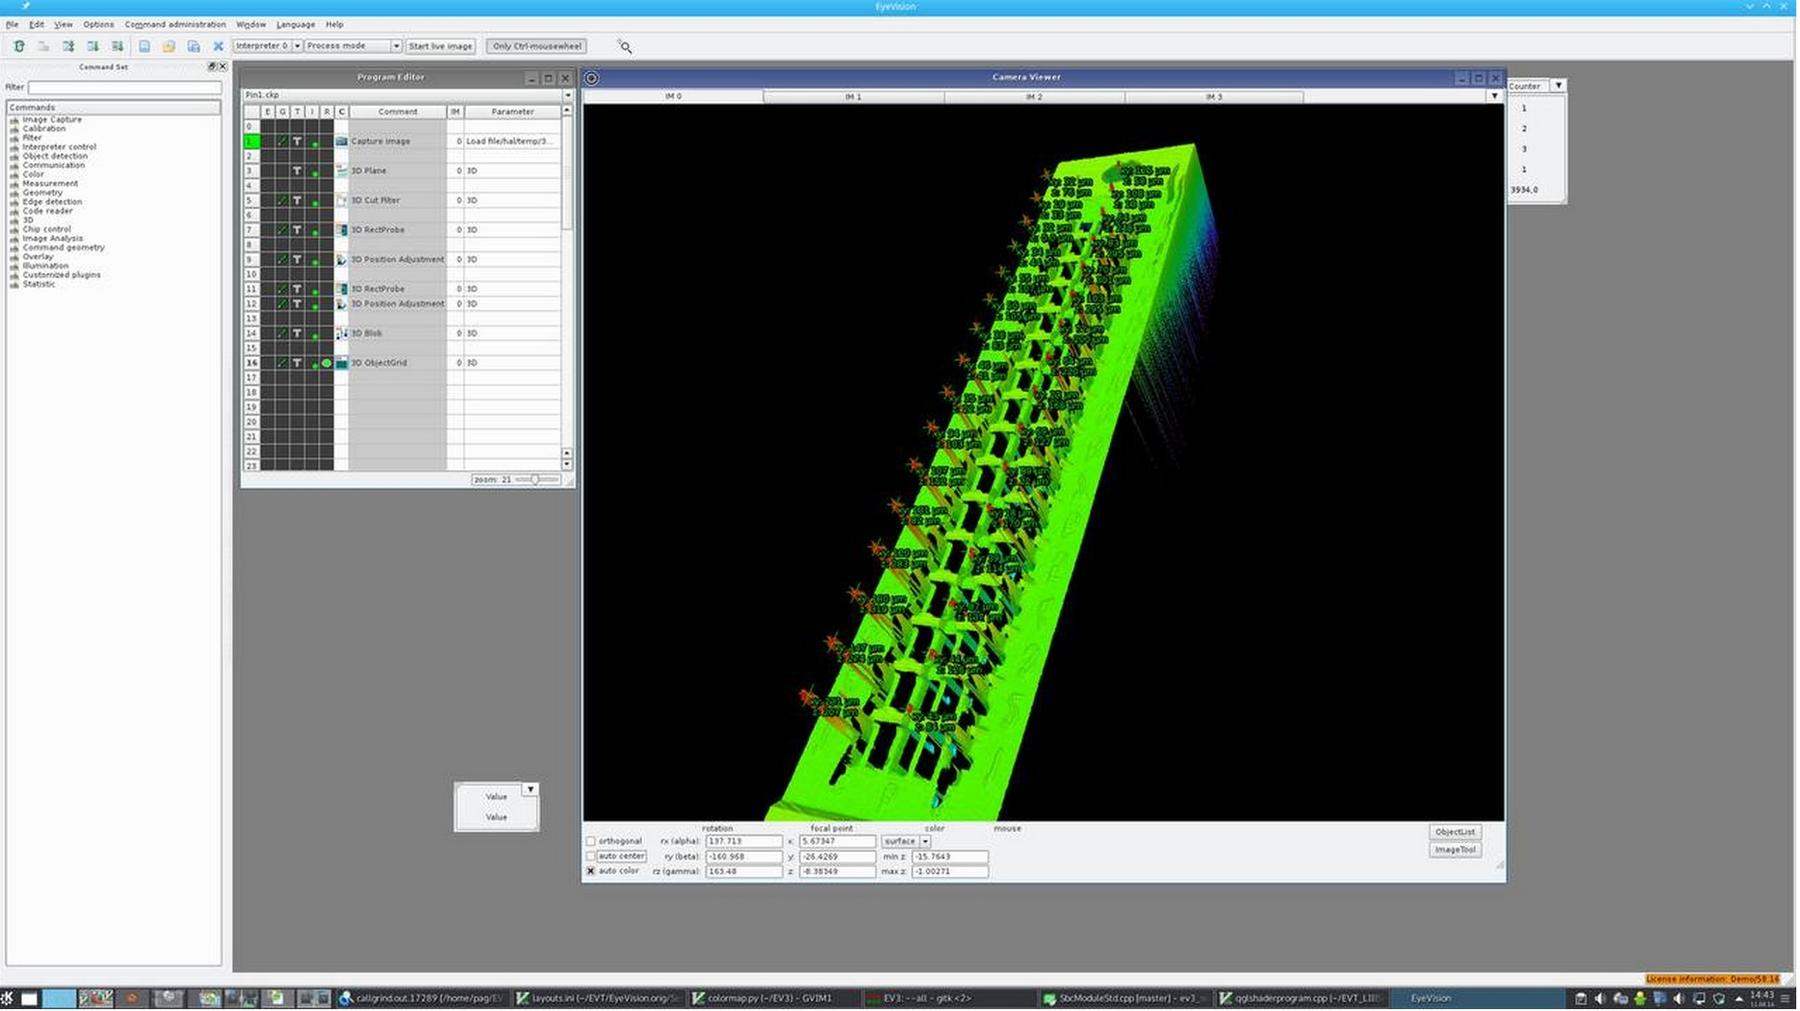Click the 3D RectProbe icon in row 7
The image size is (1800, 1011).
[341, 230]
